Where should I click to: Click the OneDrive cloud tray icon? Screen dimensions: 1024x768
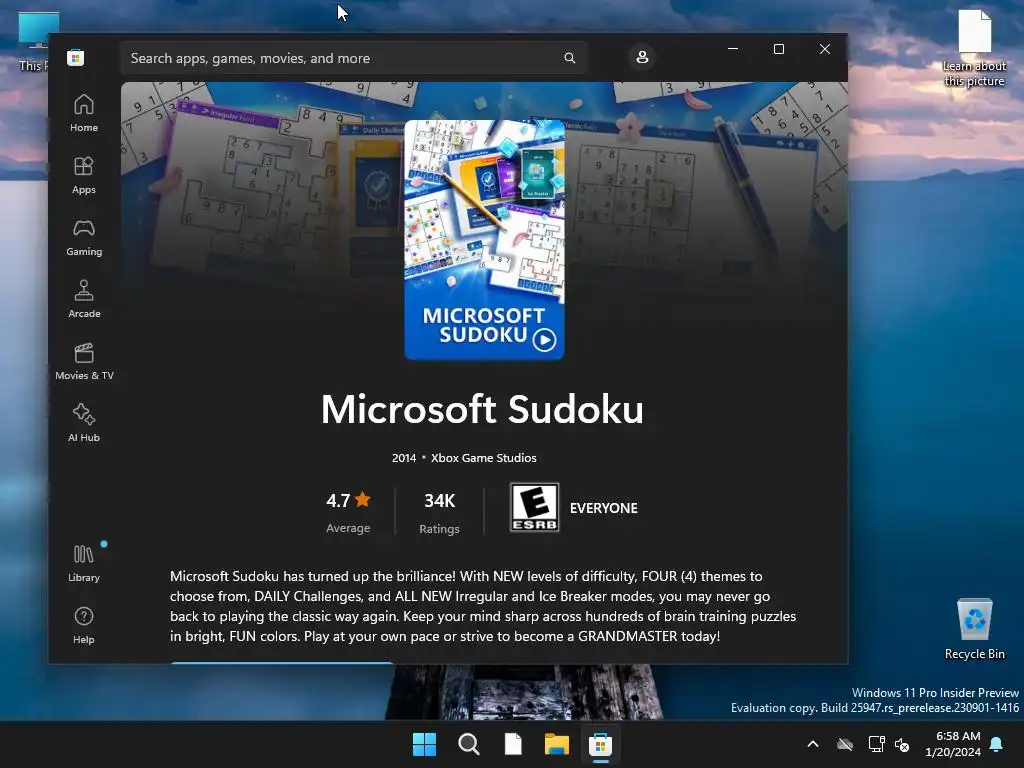coord(845,744)
